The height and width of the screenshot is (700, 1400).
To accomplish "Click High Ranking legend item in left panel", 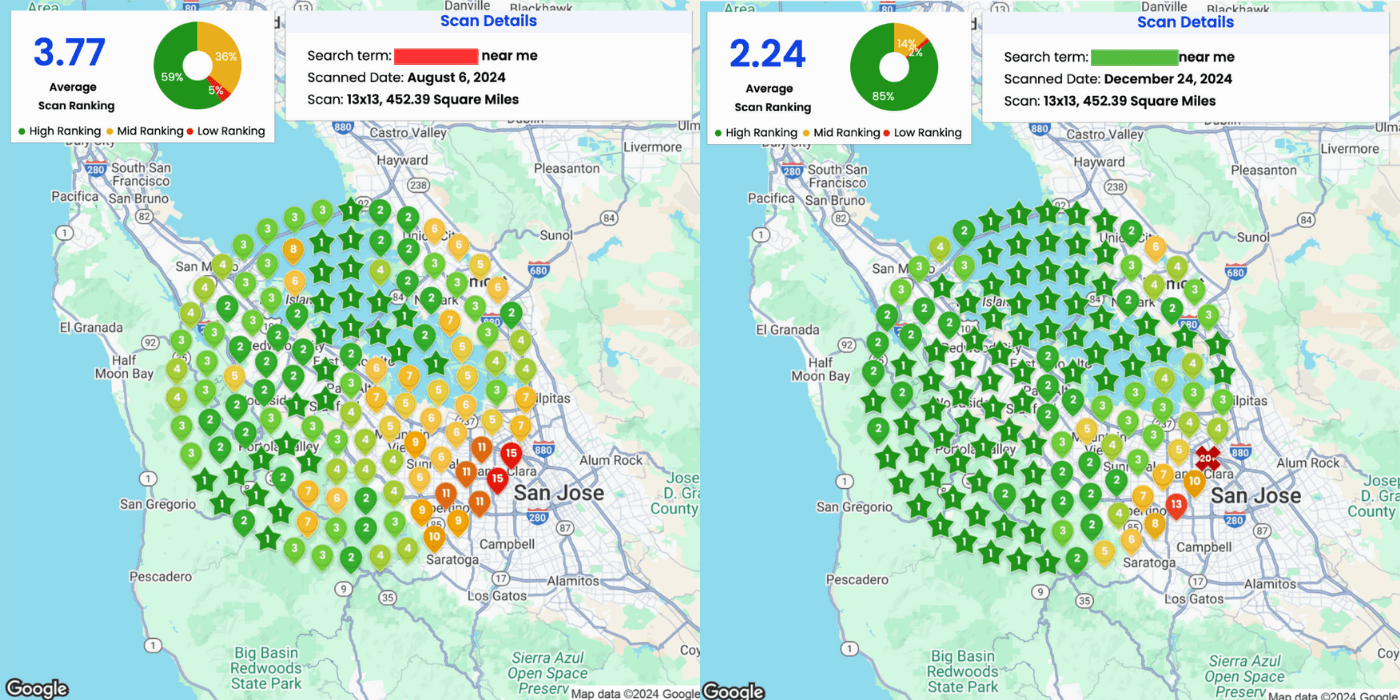I will pos(60,131).
